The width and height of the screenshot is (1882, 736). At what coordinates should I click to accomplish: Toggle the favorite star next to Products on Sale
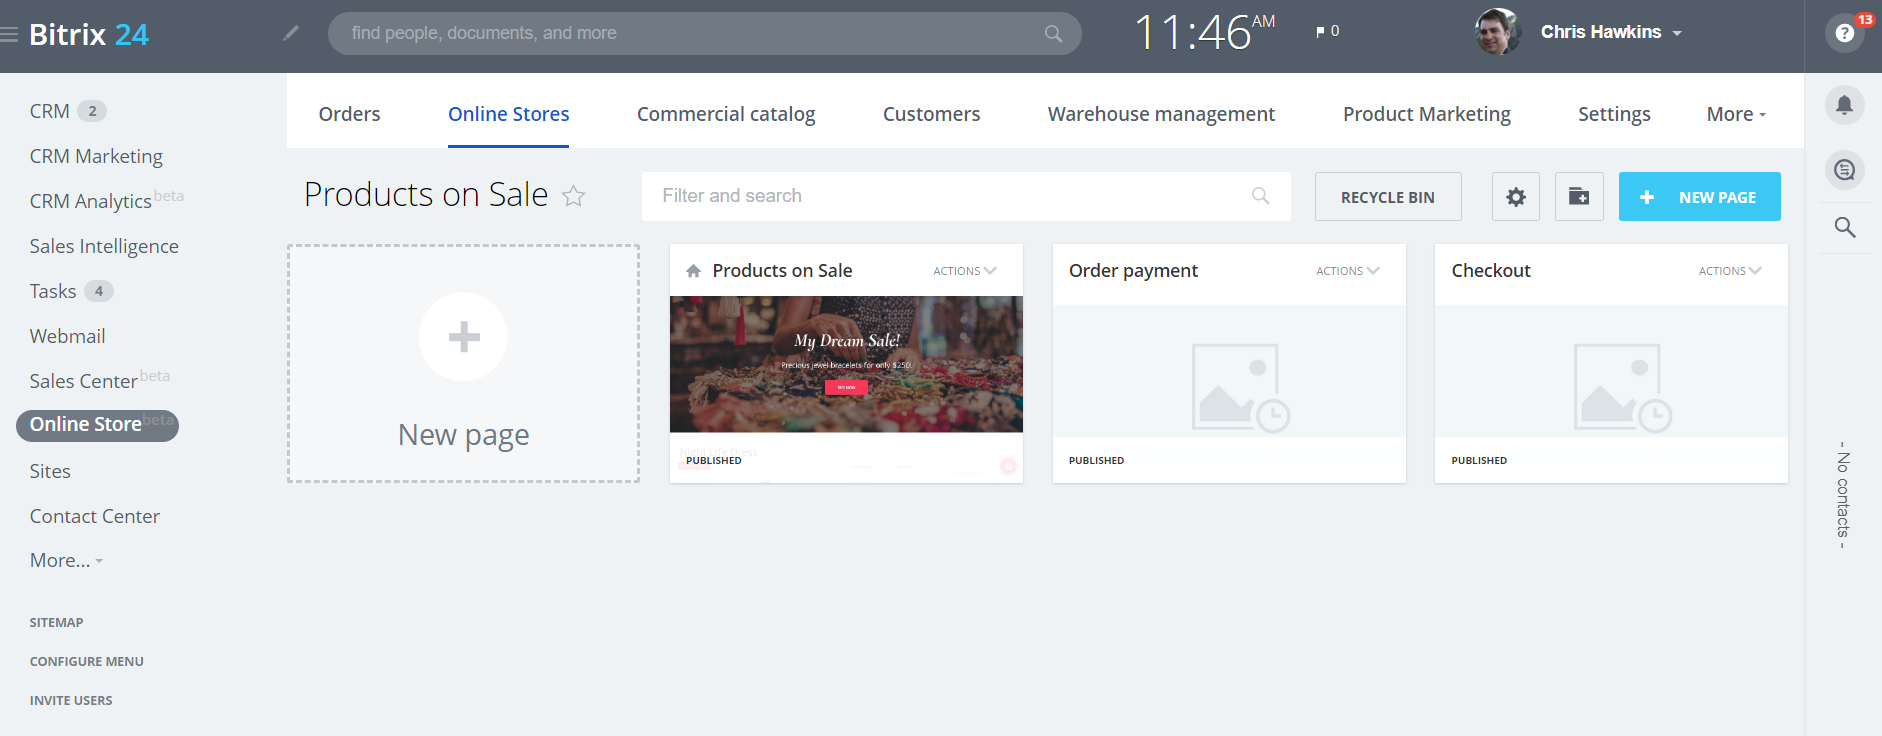tap(573, 196)
